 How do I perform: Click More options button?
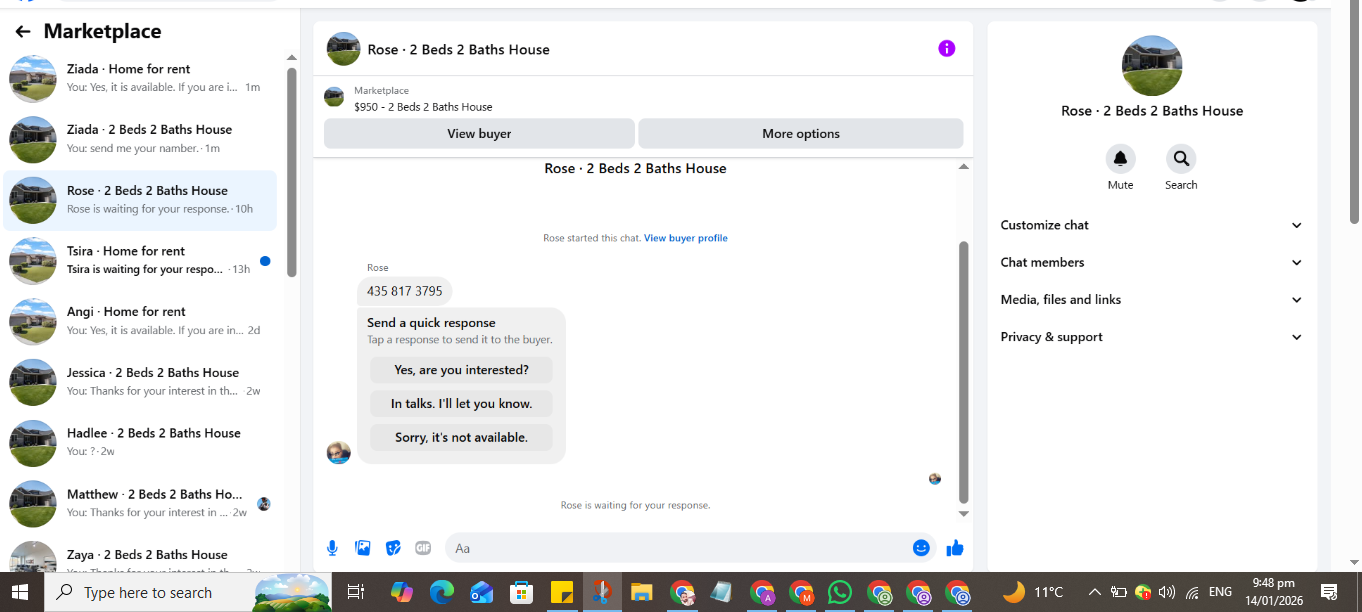click(x=801, y=133)
